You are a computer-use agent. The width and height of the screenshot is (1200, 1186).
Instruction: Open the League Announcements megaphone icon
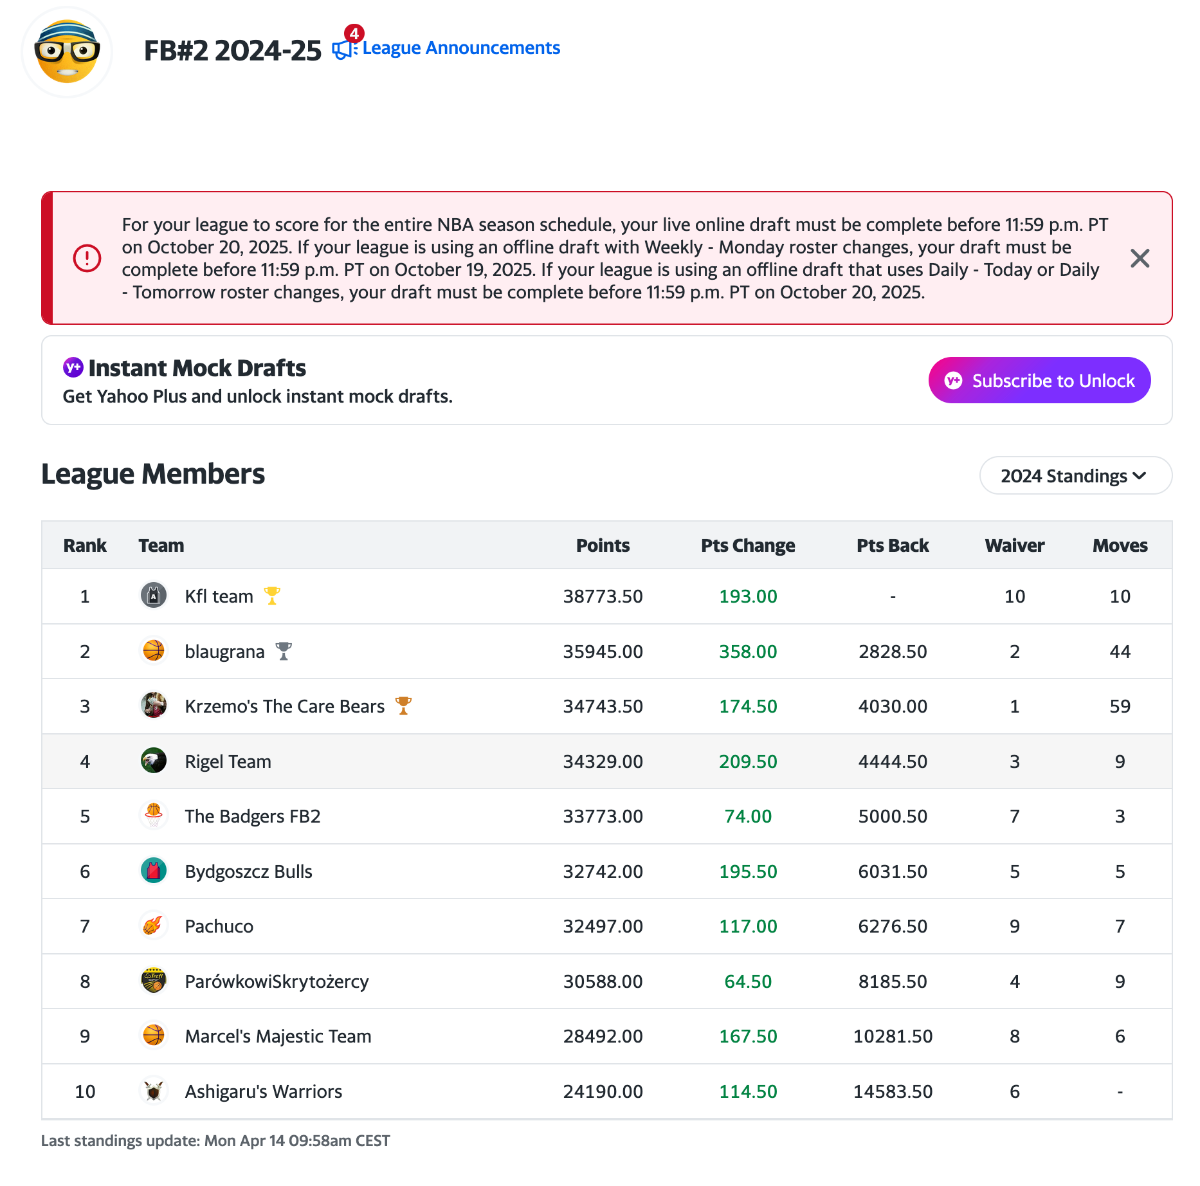[344, 49]
